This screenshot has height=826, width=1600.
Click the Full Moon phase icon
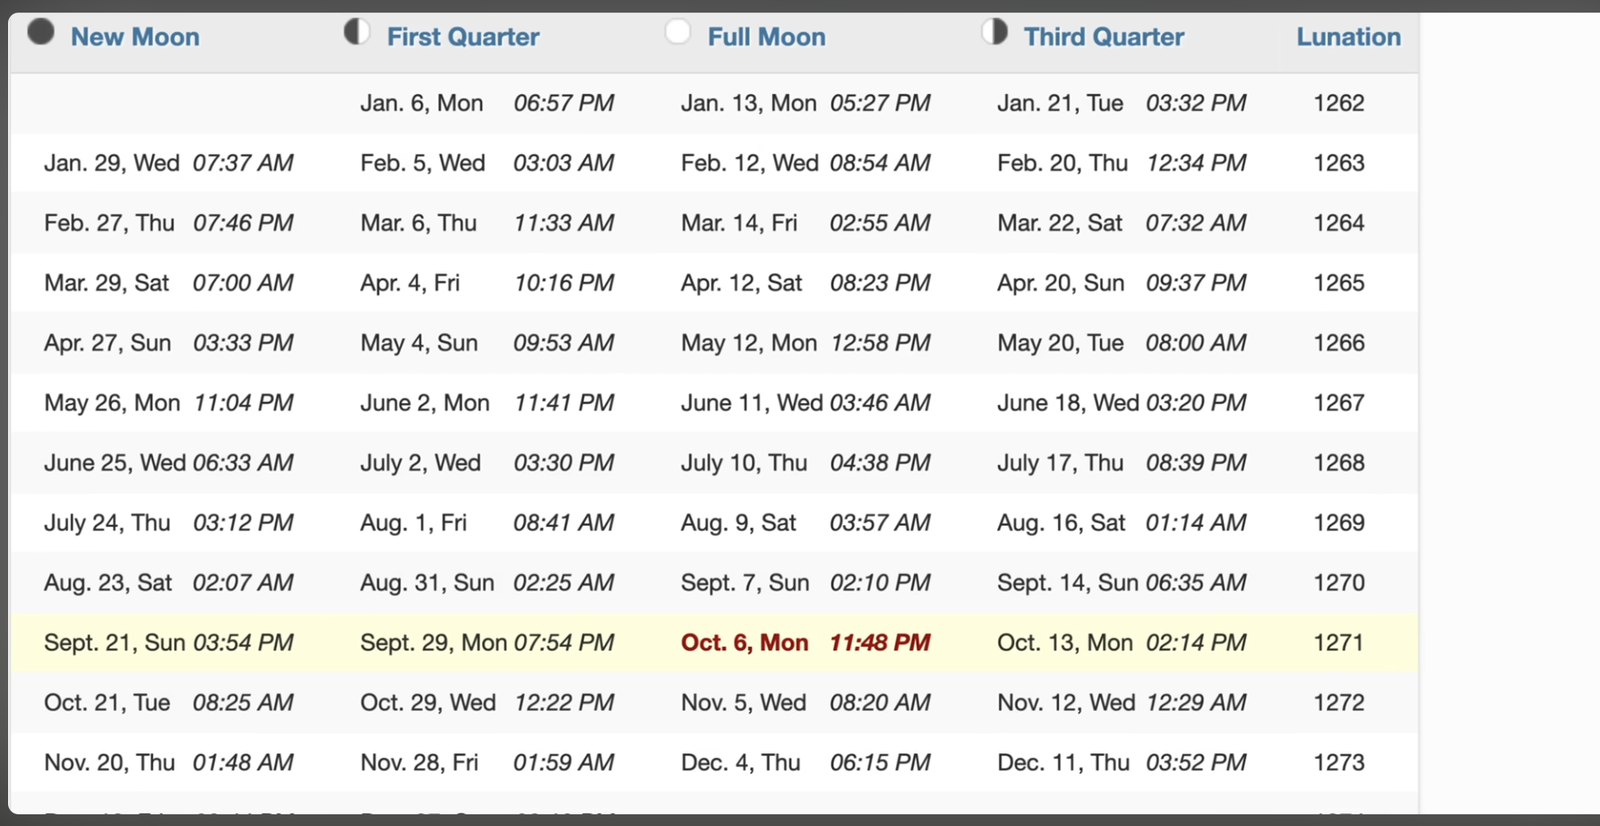pyautogui.click(x=678, y=32)
